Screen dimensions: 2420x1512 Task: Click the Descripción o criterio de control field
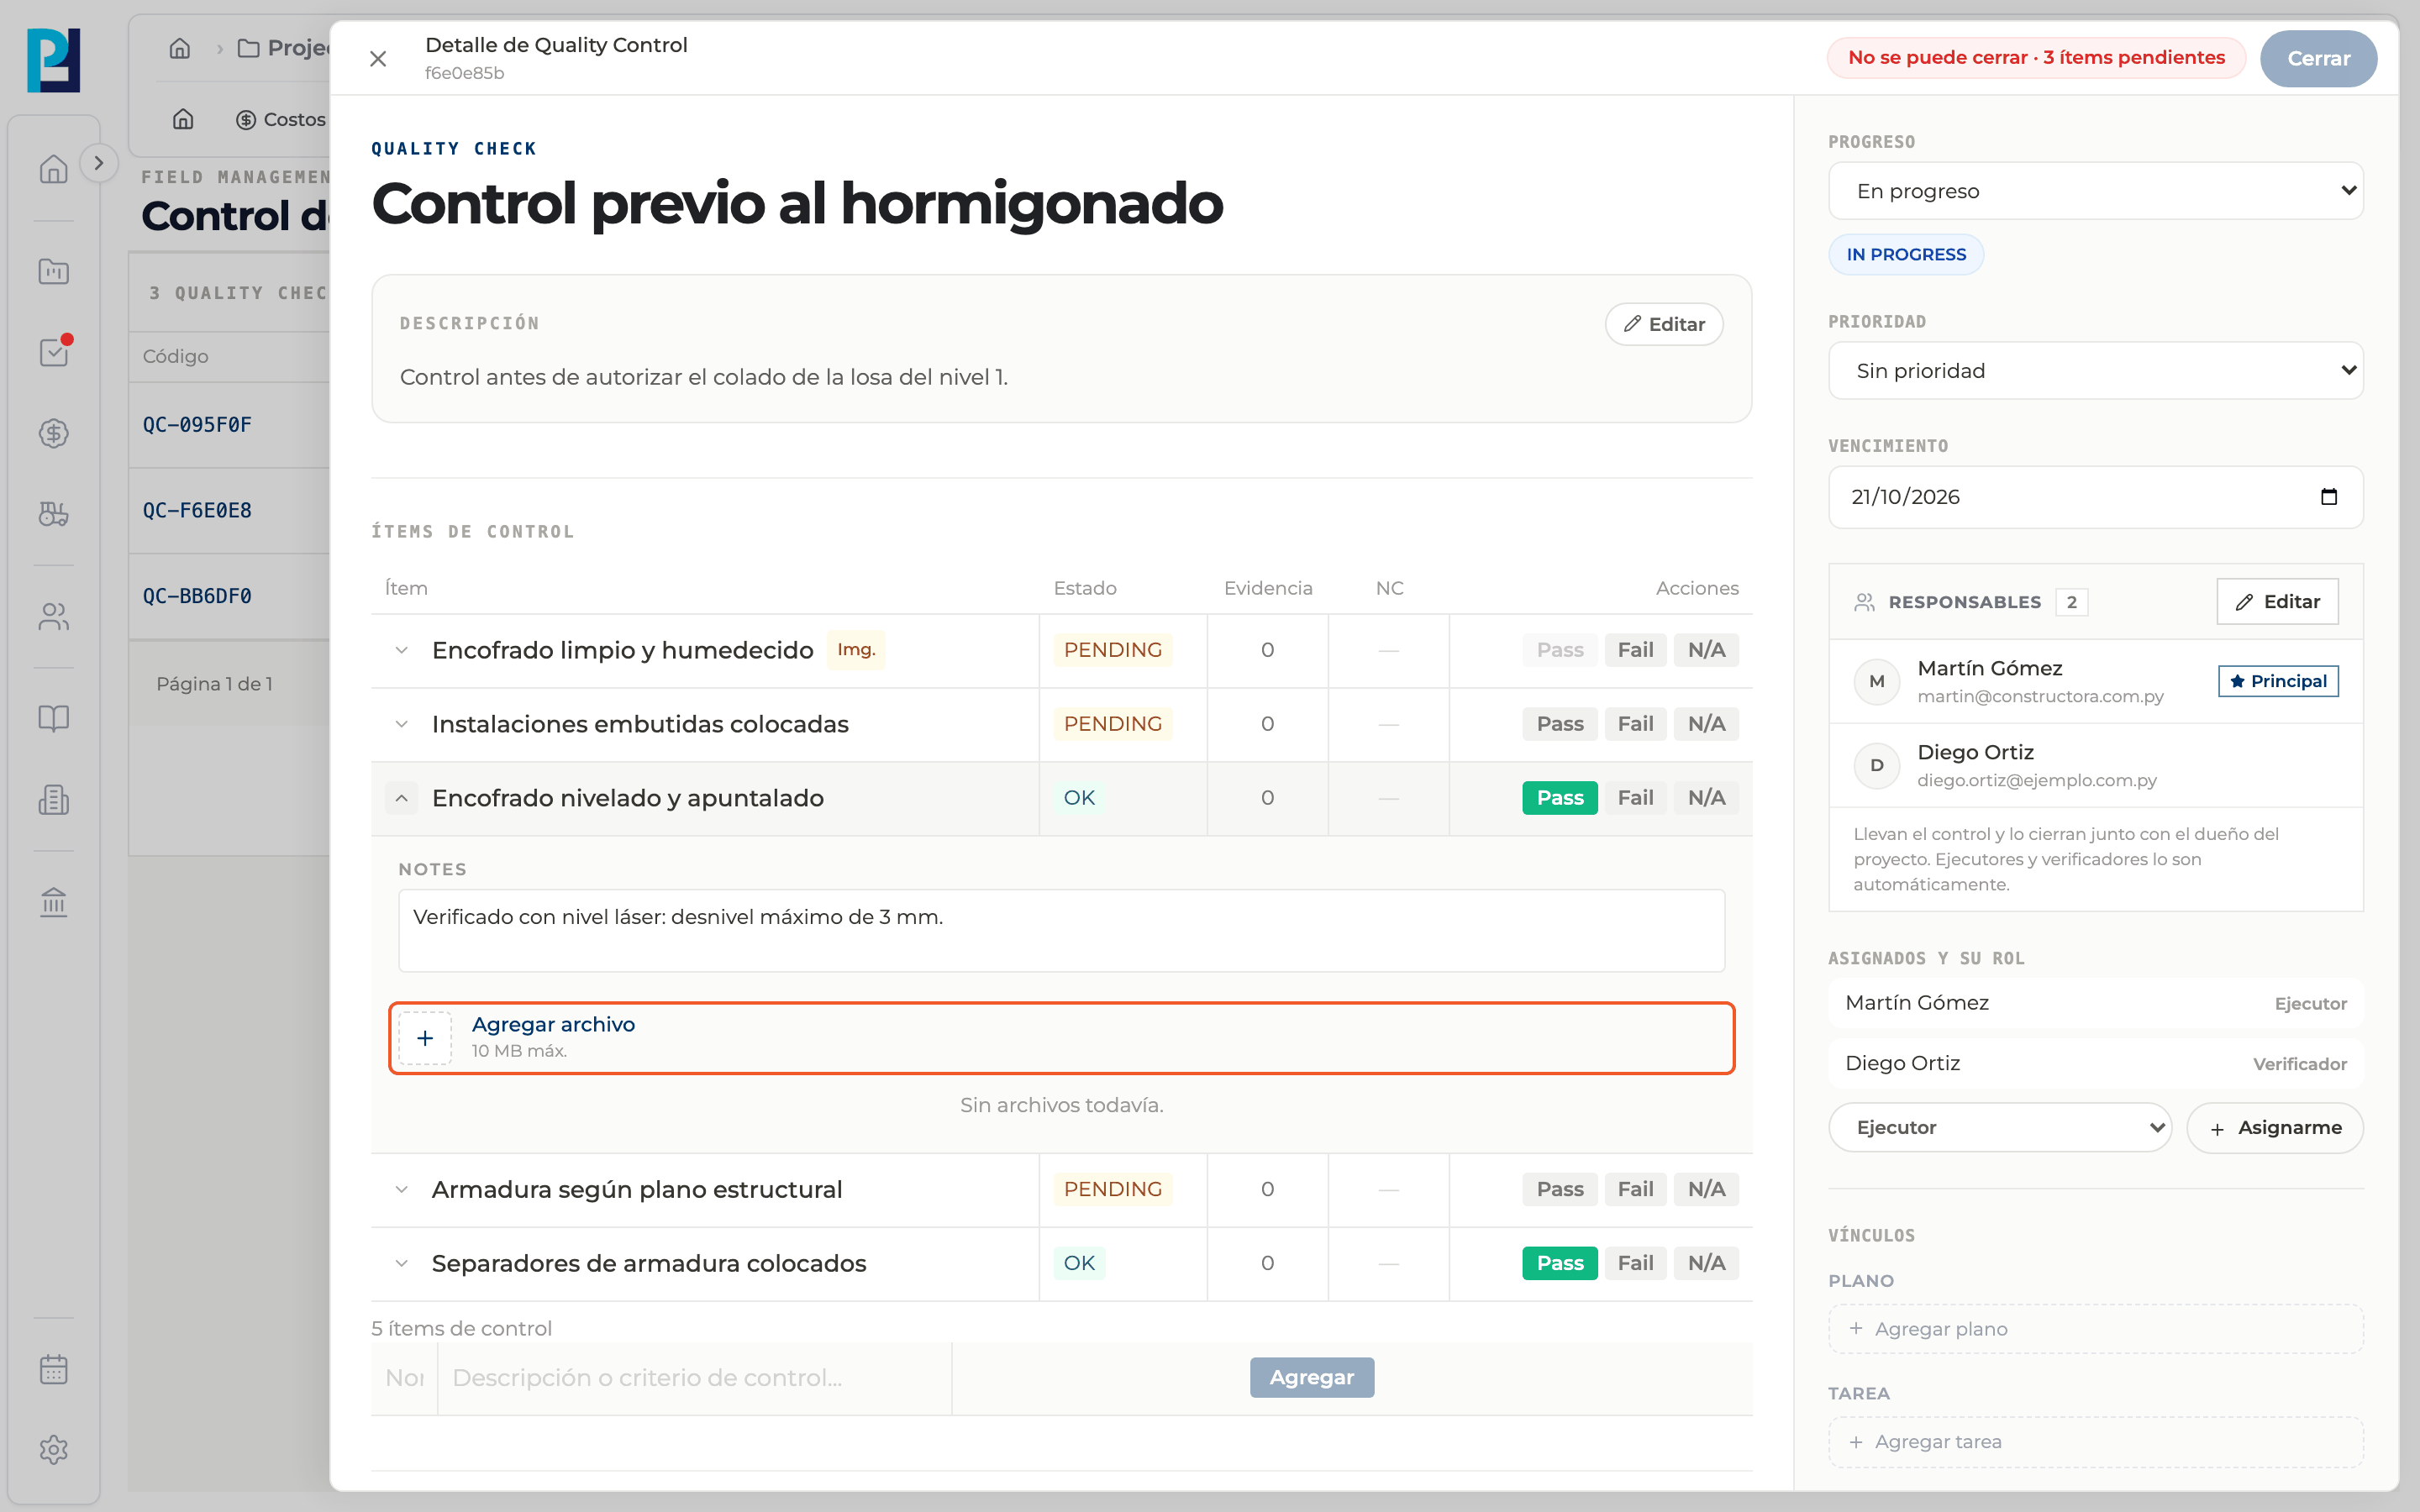tap(695, 1378)
